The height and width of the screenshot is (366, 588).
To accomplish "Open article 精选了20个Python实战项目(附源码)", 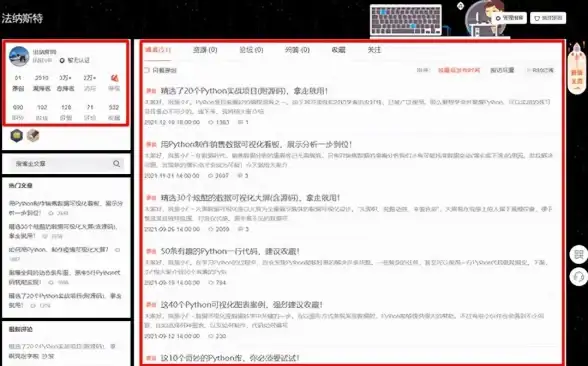I will tap(244, 91).
